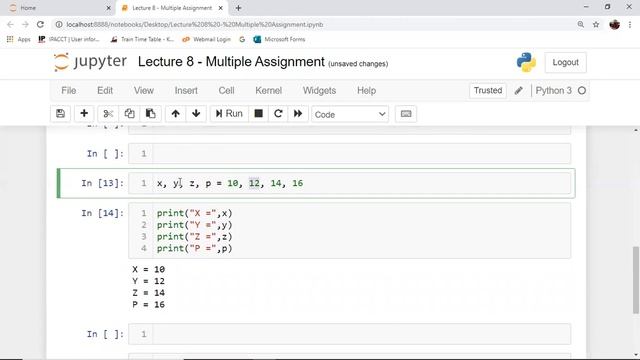The height and width of the screenshot is (360, 640).
Task: Copy selected cells icon
Action: click(x=129, y=114)
